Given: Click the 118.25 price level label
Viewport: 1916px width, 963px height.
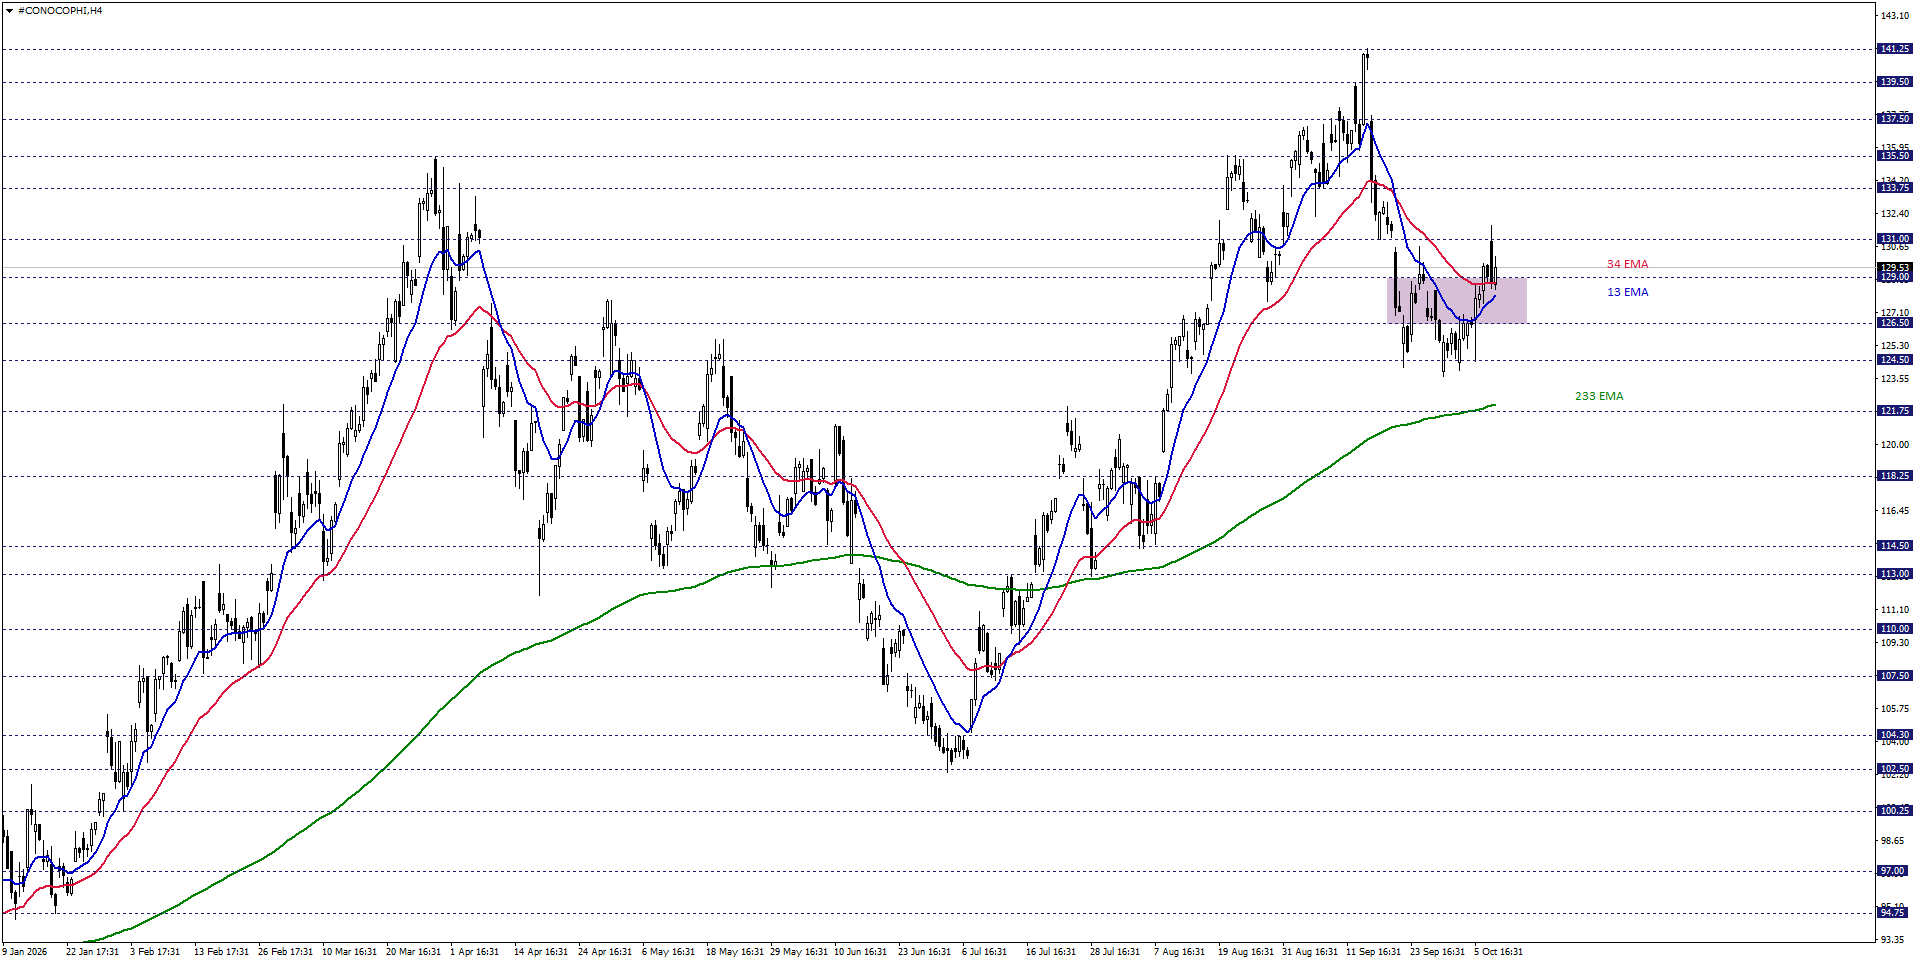Looking at the screenshot, I should click(x=1895, y=476).
